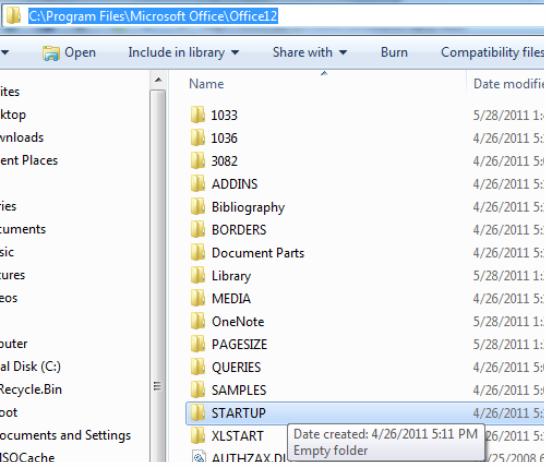The width and height of the screenshot is (546, 467).
Task: Select Local Disk (C:) in the navigation pane
Action: click(x=30, y=367)
